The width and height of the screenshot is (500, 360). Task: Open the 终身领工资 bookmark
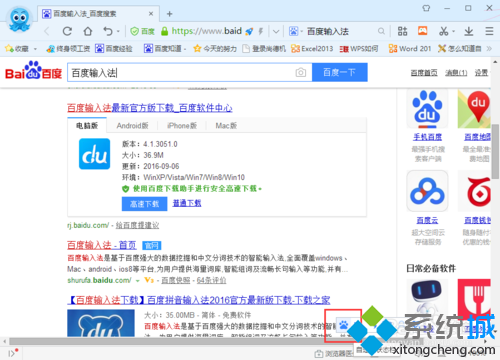[x=68, y=49]
